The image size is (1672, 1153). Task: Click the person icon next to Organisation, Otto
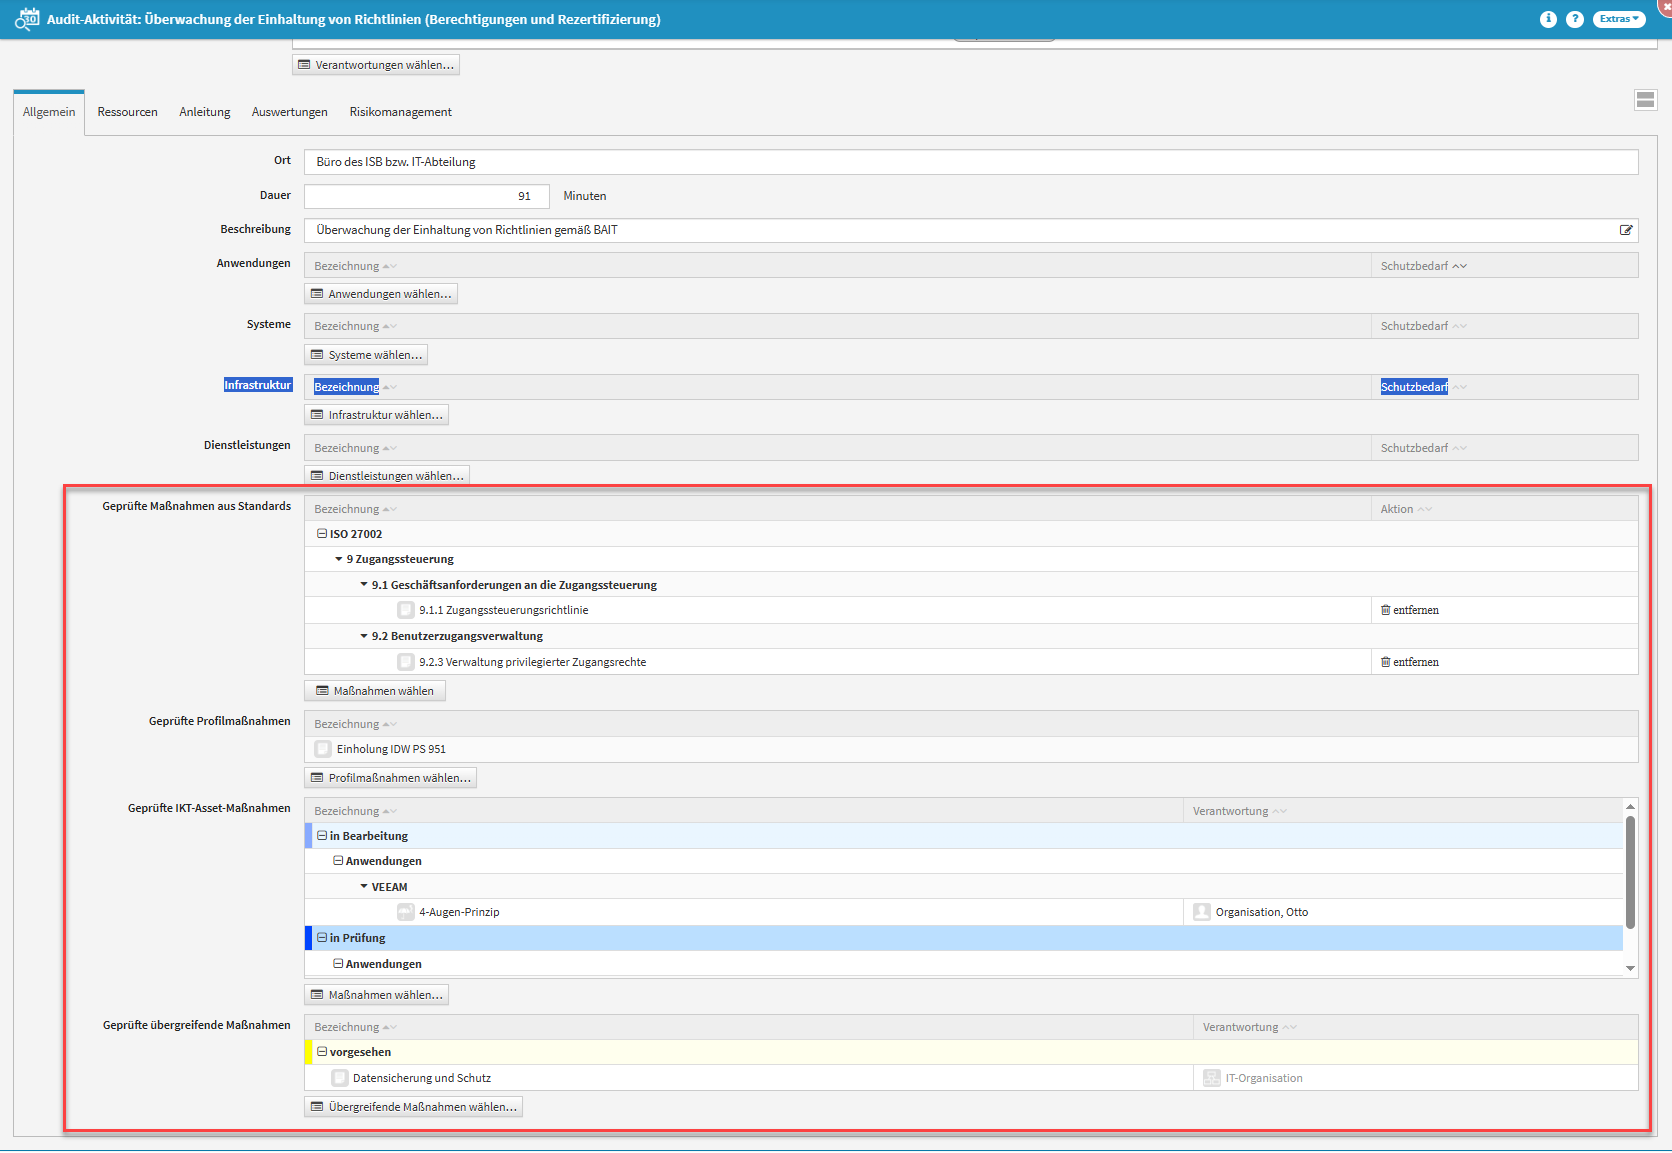coord(1202,912)
